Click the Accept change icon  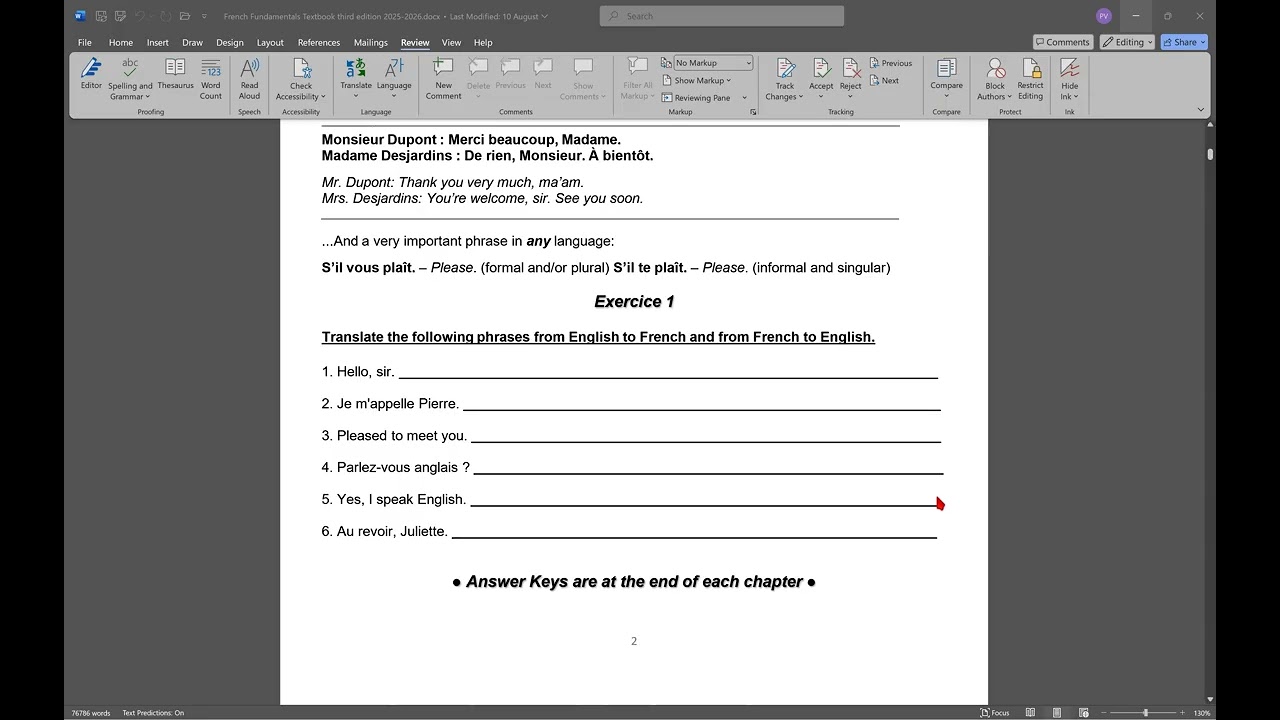click(x=821, y=68)
